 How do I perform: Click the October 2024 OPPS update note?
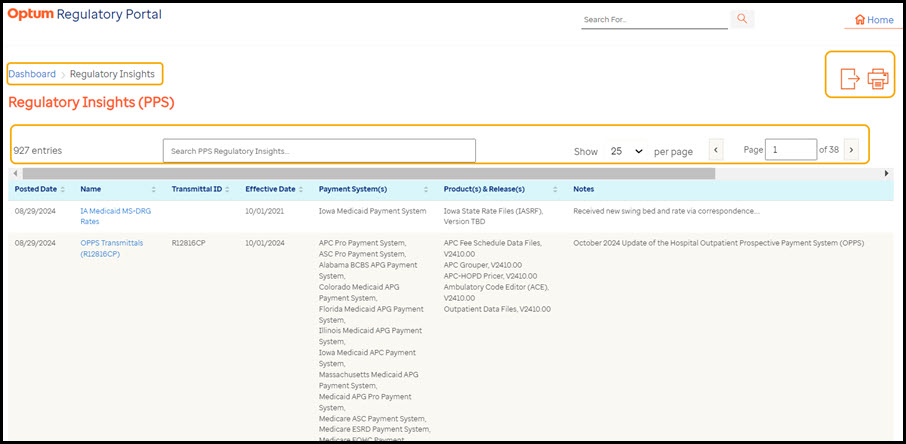point(719,243)
